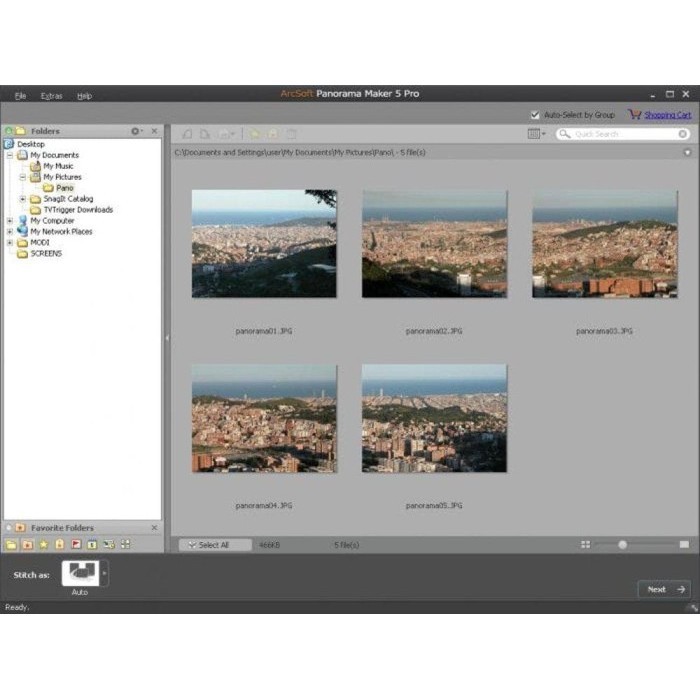Click the Select All button
700x700 pixels.
coord(215,545)
